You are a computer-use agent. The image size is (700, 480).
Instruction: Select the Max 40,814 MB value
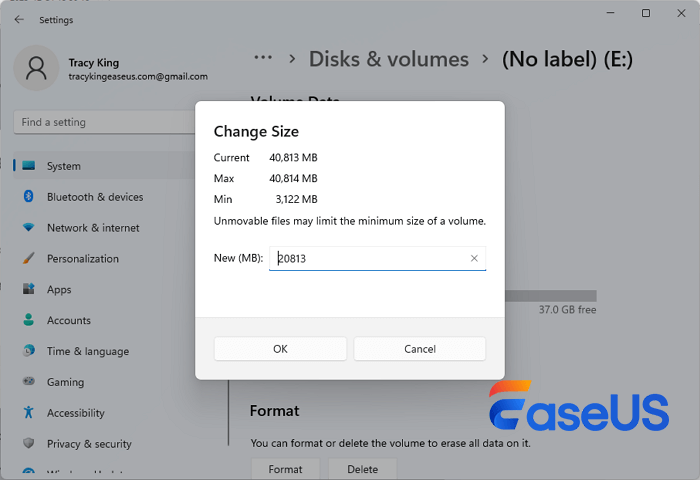pyautogui.click(x=293, y=179)
